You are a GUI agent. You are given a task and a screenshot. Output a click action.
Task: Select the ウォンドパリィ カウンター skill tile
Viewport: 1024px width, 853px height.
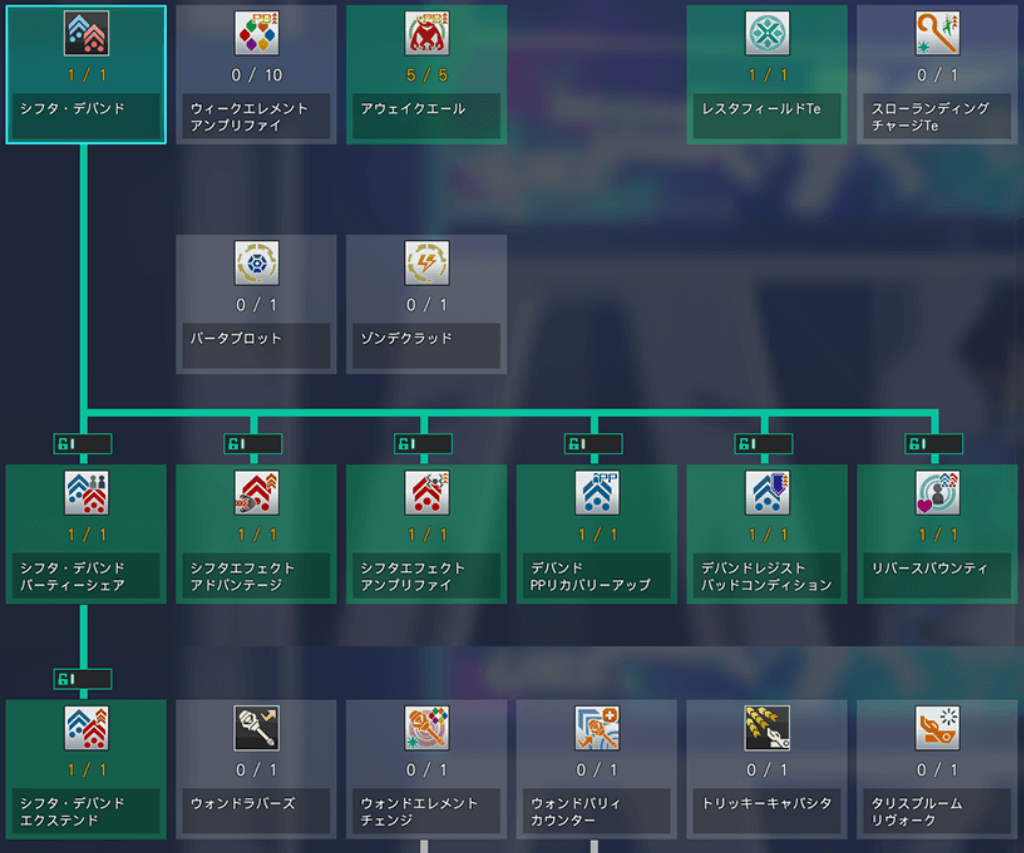click(x=596, y=768)
